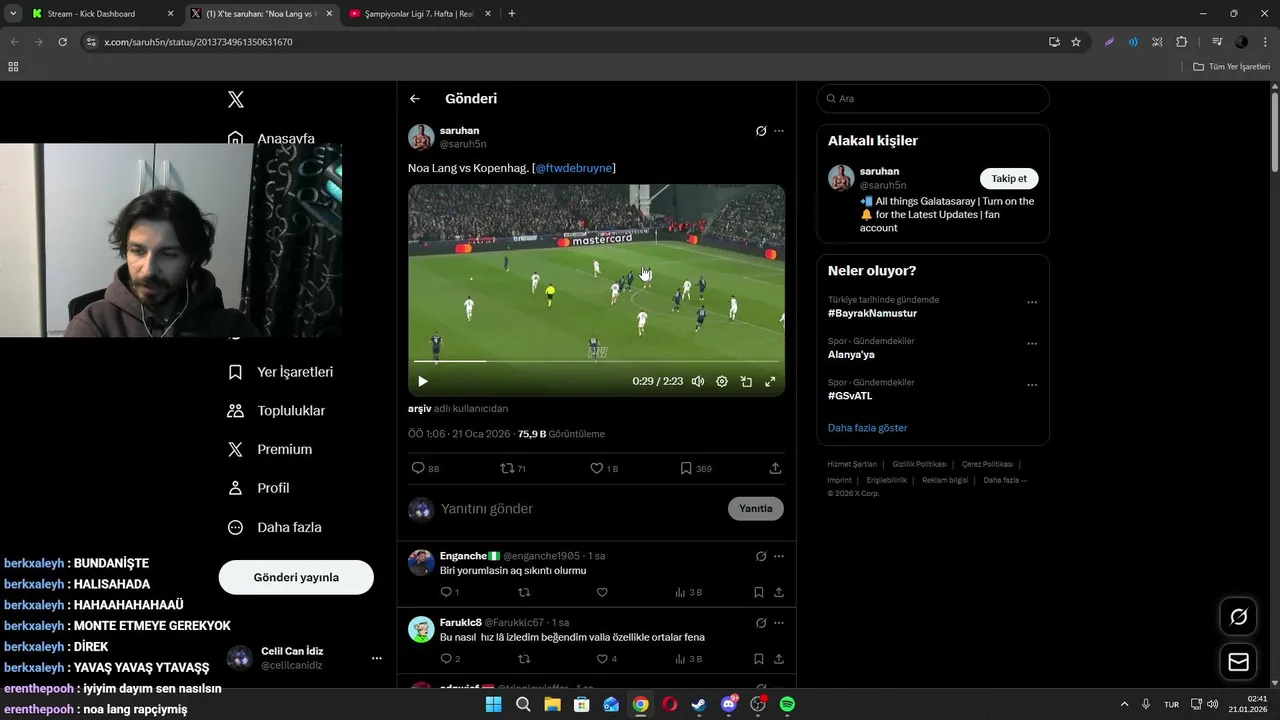Bookmark page with the star icon
The height and width of the screenshot is (720, 1280).
click(x=1076, y=42)
